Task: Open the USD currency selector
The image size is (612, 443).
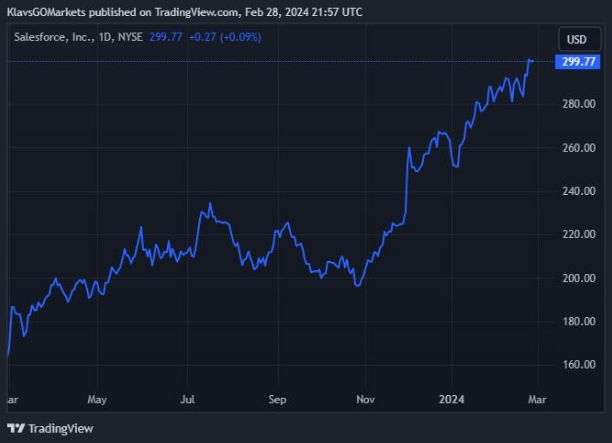Action: 576,40
